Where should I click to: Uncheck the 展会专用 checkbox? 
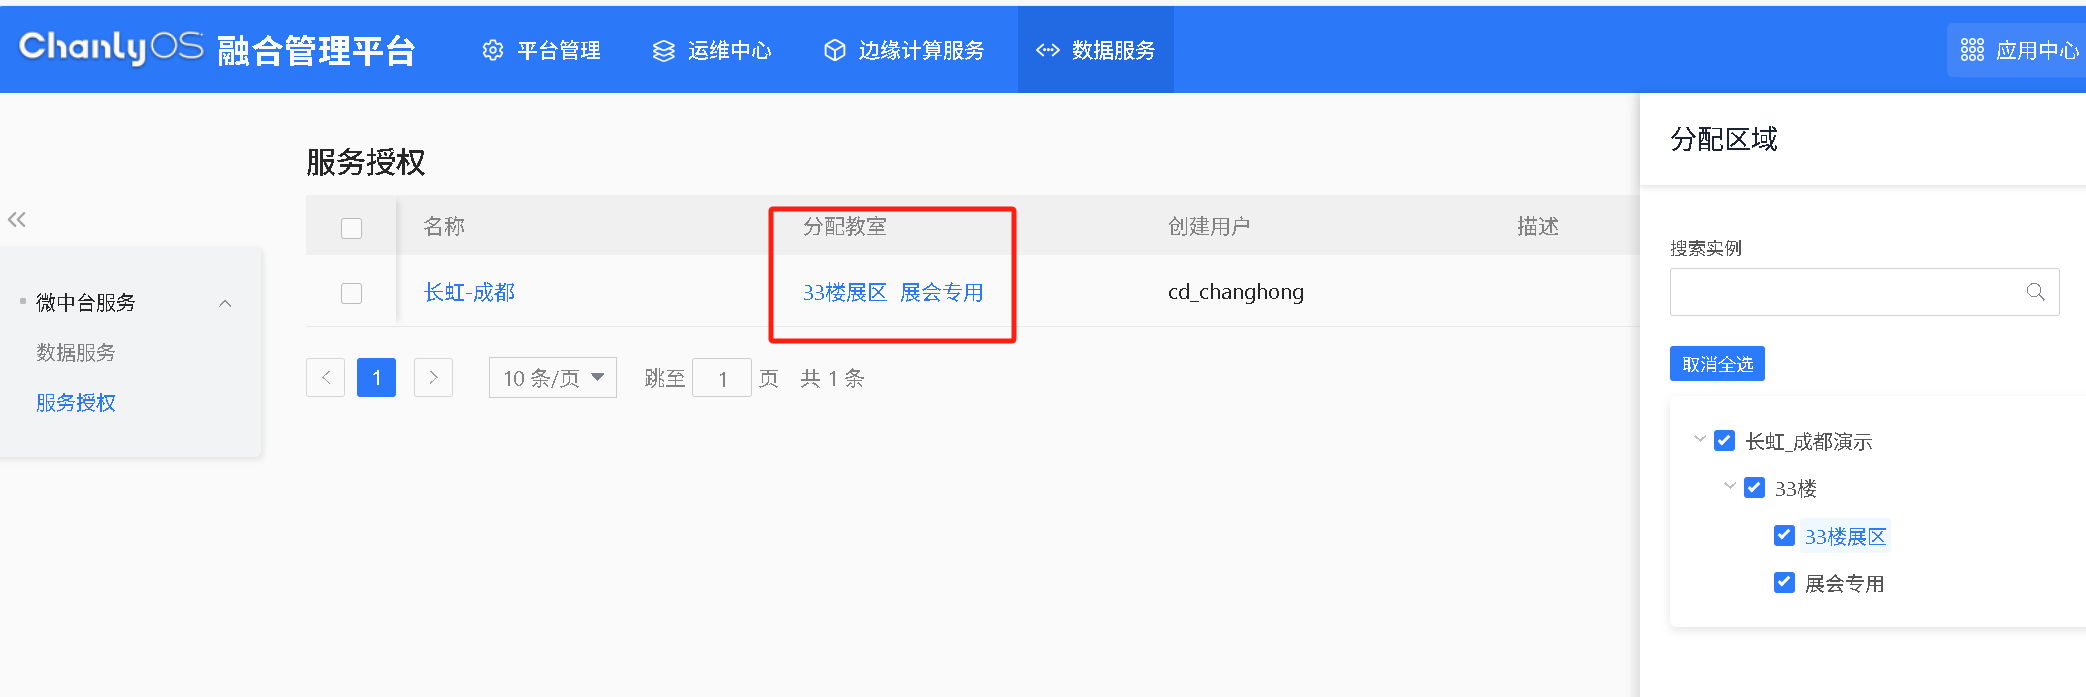coord(1784,583)
